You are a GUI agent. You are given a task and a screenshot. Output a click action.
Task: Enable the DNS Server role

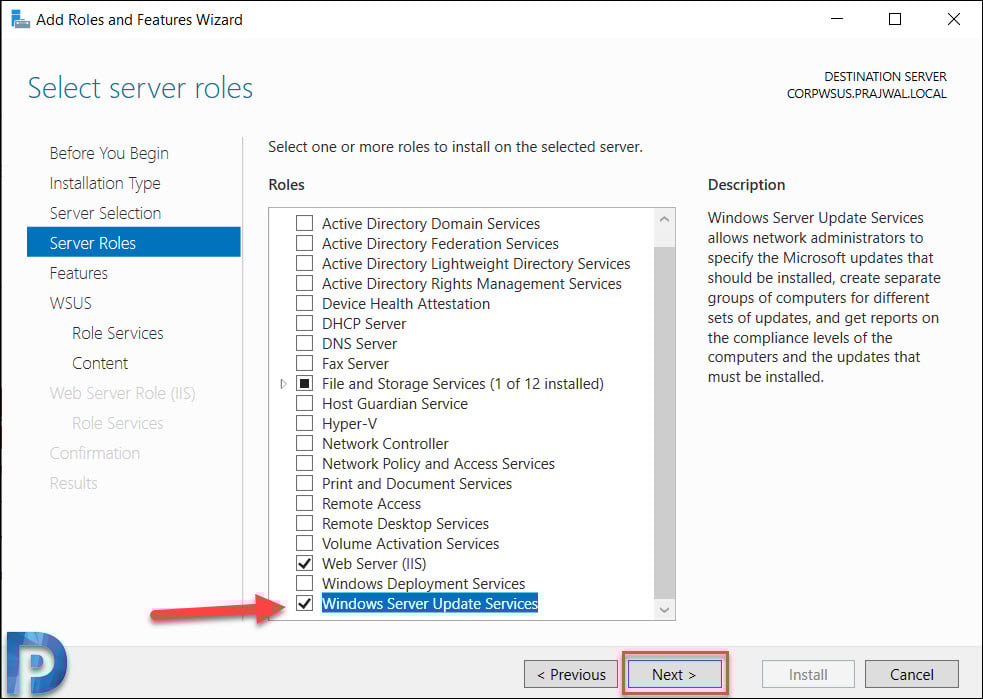tap(305, 344)
